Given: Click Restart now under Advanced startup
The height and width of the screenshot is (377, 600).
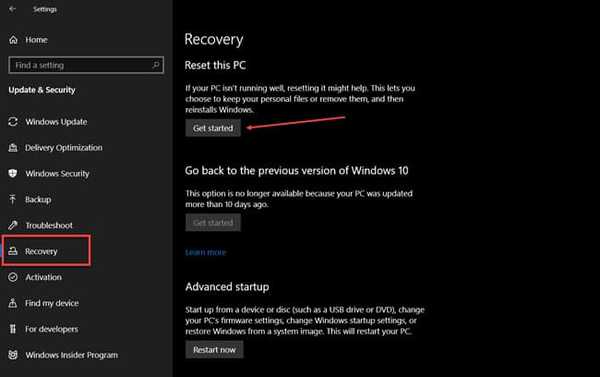Looking at the screenshot, I should tap(214, 349).
